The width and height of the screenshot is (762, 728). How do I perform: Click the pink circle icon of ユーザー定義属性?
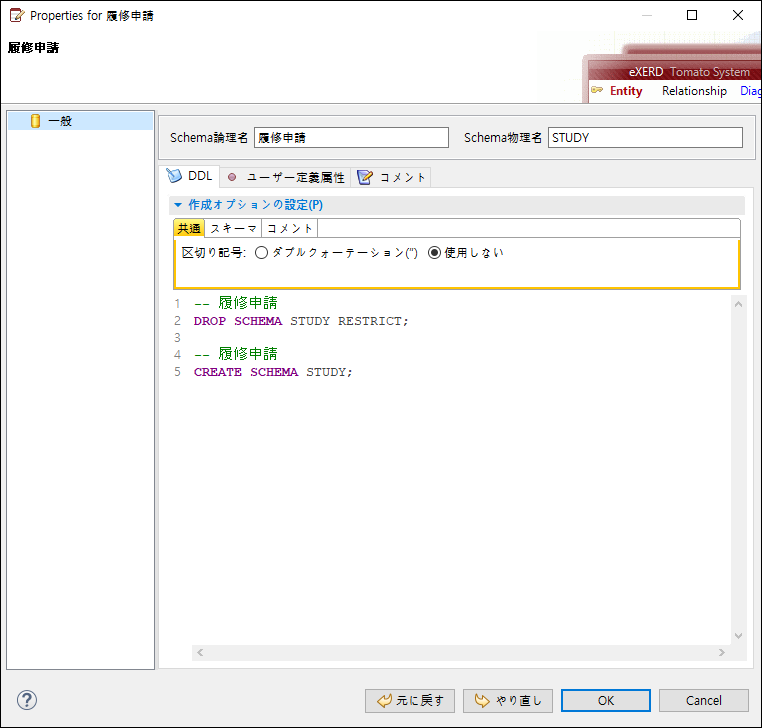232,177
